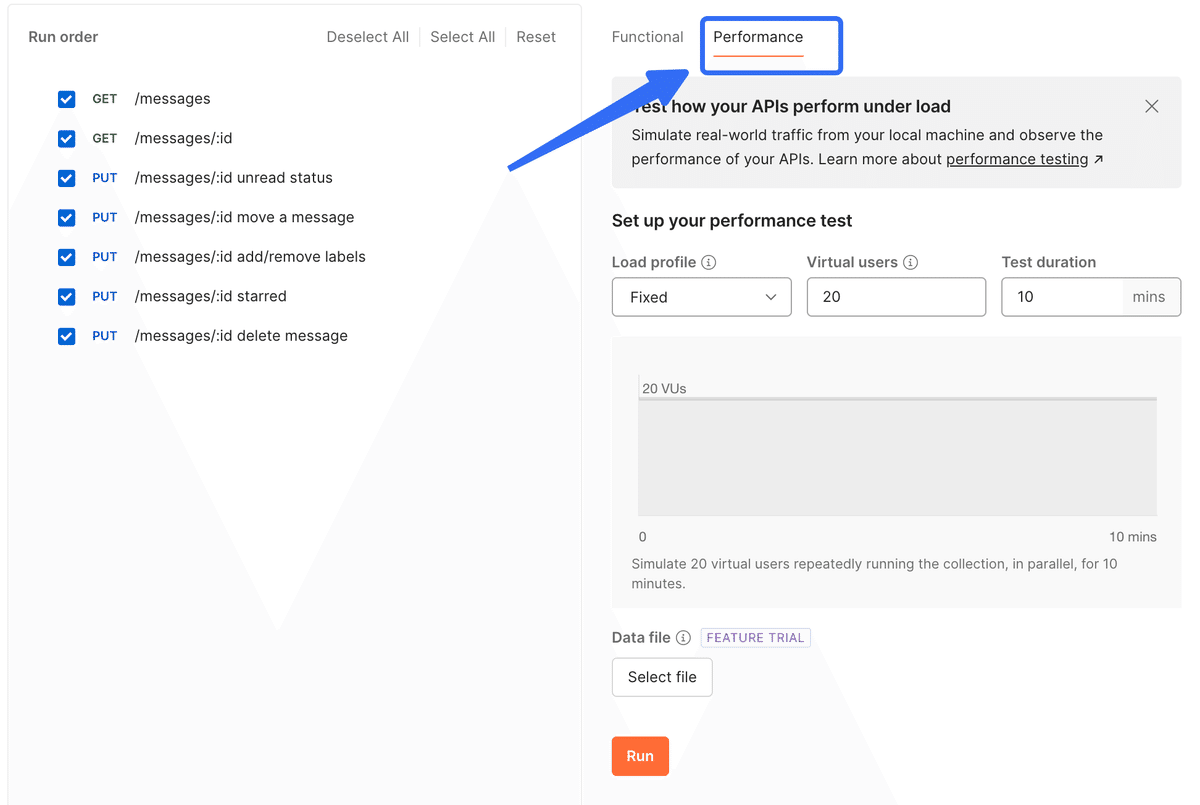Open the performance testing link

point(1017,159)
